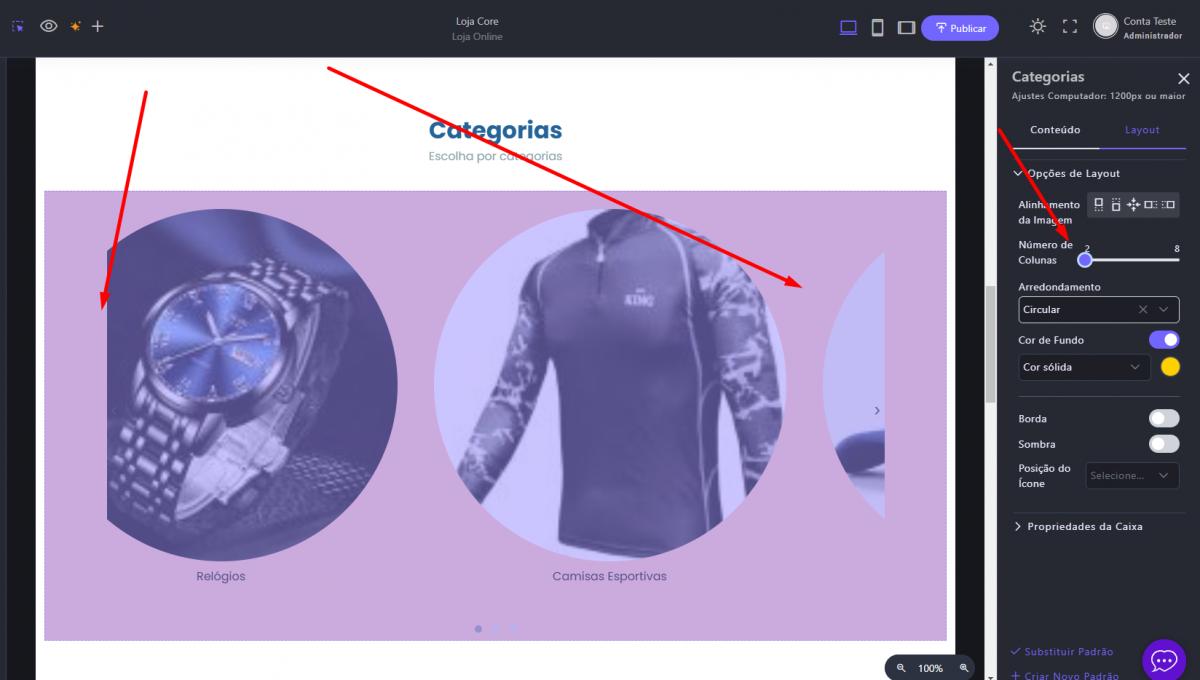Toggle light theme sun icon
Image resolution: width=1200 pixels, height=680 pixels.
[x=1038, y=27]
